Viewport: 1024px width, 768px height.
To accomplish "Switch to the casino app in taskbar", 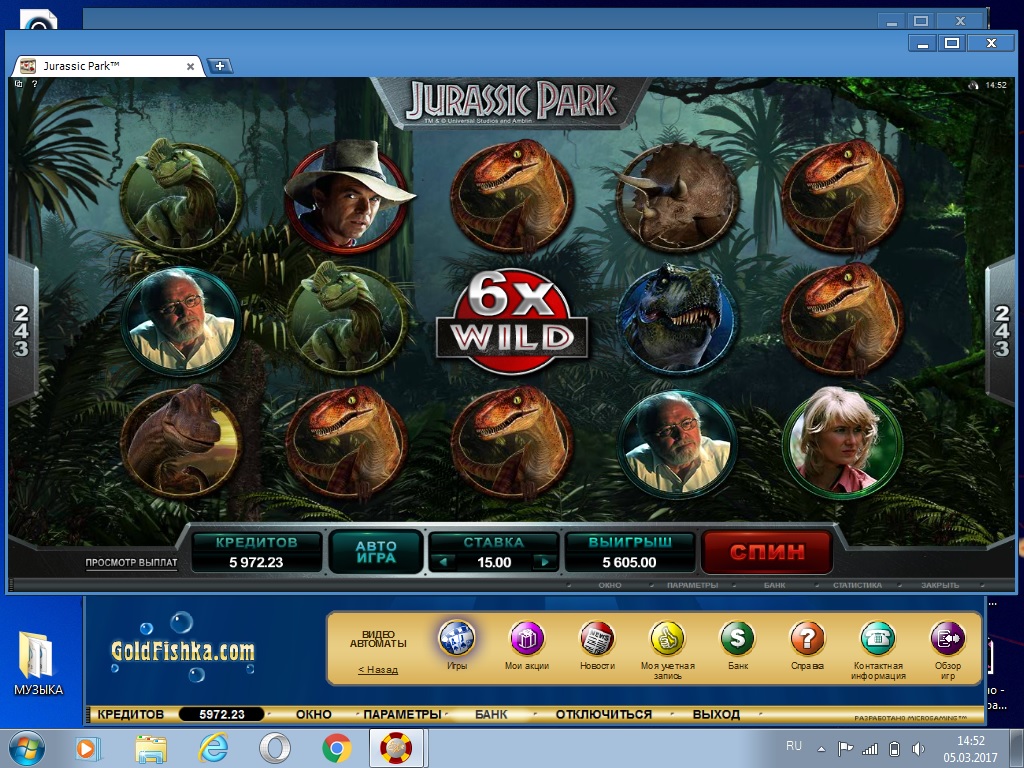I will point(398,748).
